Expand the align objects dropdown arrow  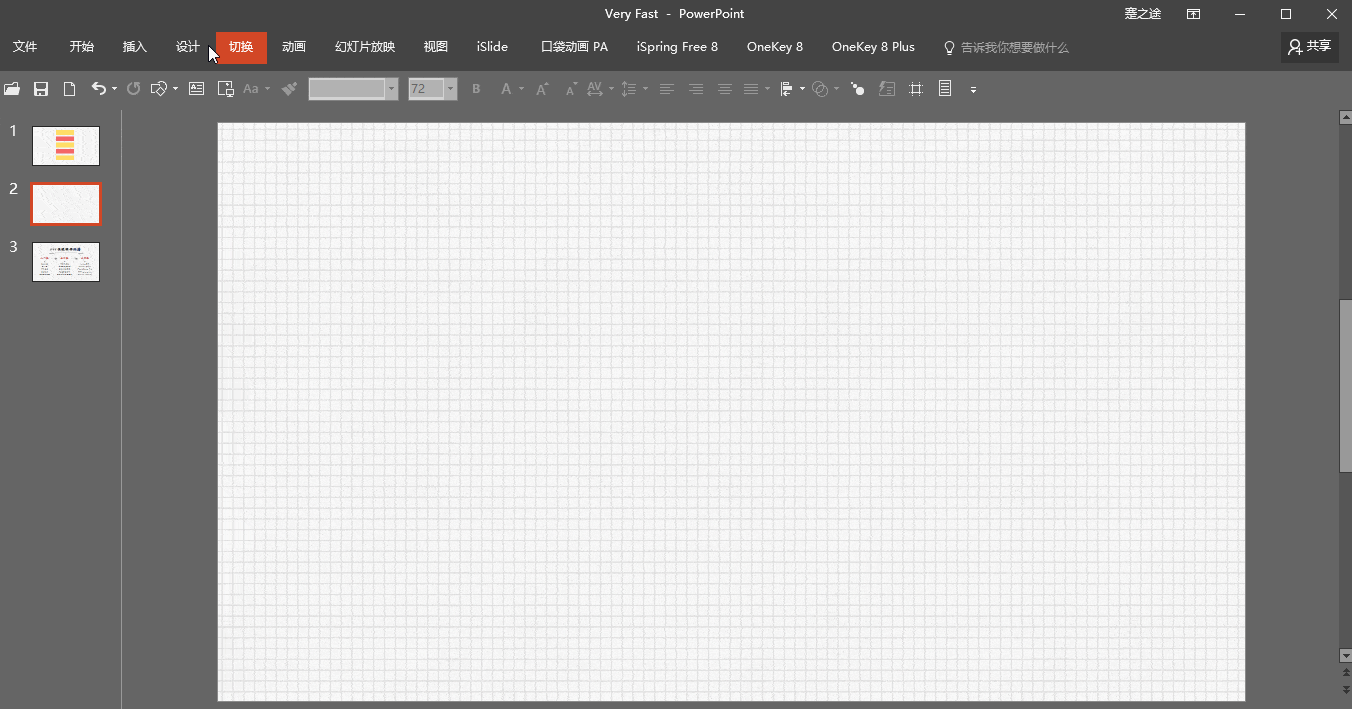tap(802, 89)
